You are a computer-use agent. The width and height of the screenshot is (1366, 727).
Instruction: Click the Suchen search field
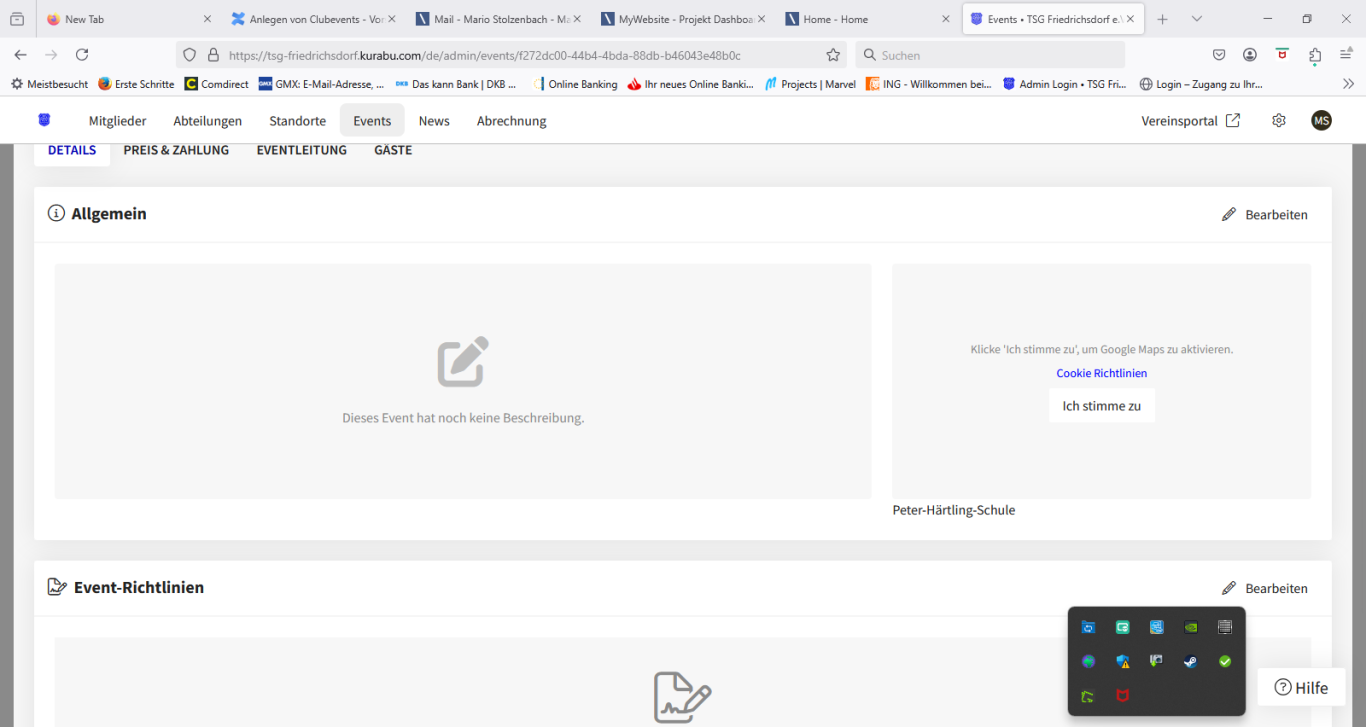(990, 55)
